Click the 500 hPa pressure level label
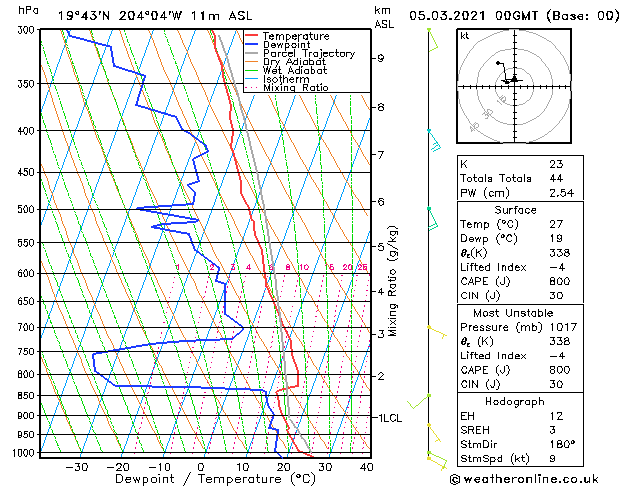629x486 pixels. tap(27, 209)
